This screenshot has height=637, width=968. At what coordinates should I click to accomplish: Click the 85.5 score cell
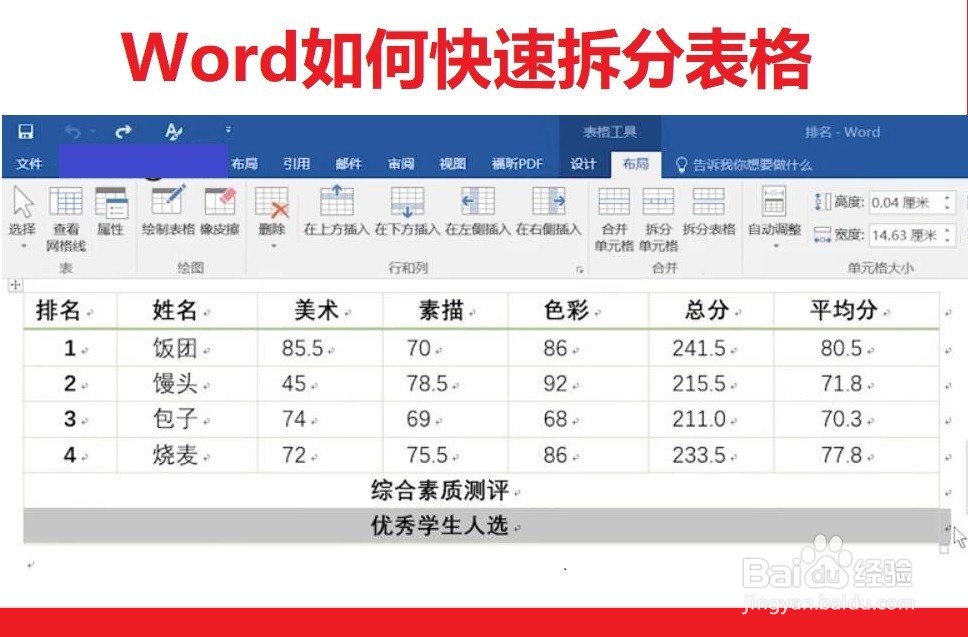(x=320, y=349)
